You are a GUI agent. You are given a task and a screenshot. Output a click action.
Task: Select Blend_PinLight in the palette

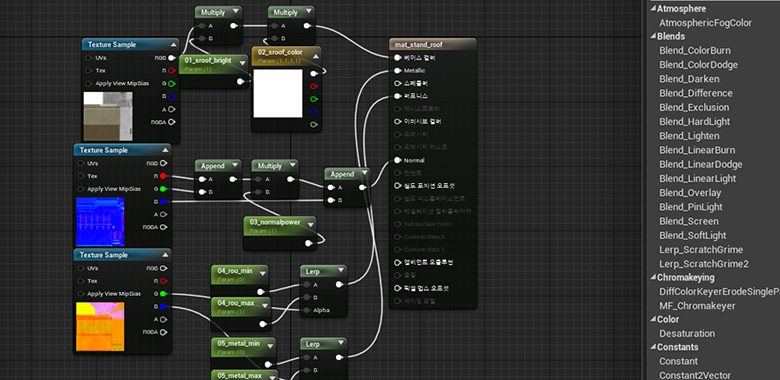[x=691, y=207]
